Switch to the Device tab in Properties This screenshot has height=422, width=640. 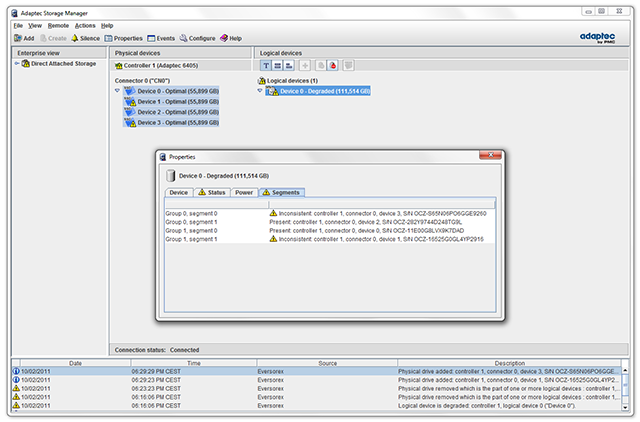tap(179, 193)
